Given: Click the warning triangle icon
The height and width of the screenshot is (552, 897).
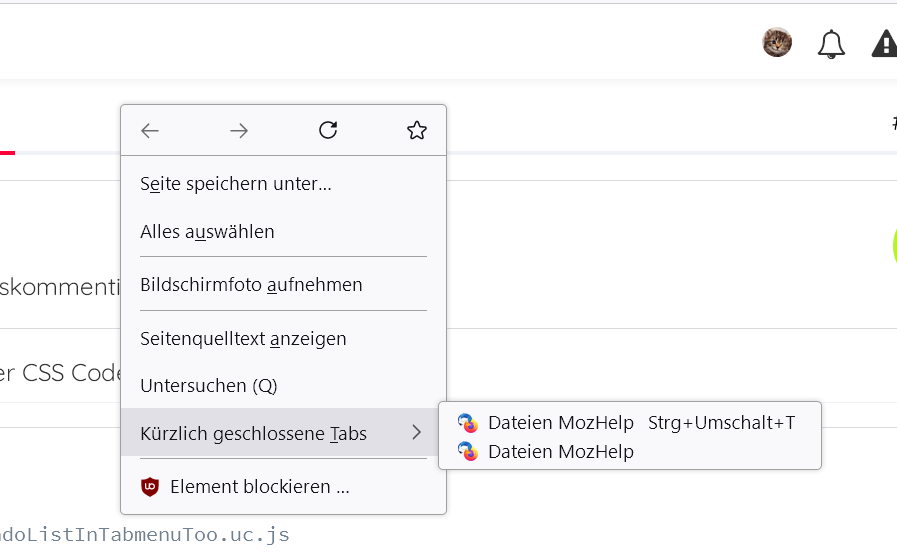Looking at the screenshot, I should [x=884, y=44].
